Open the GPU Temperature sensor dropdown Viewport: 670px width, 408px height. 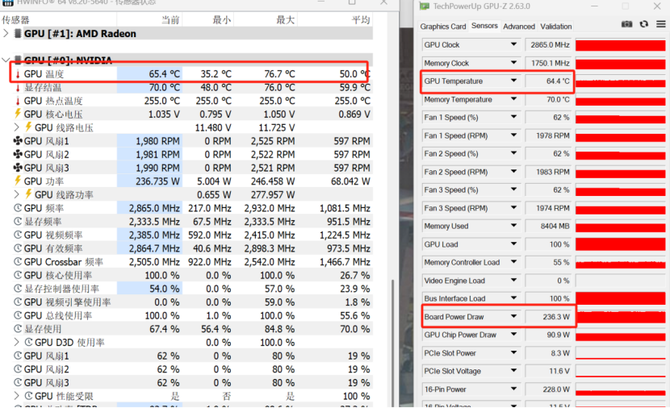(x=514, y=81)
